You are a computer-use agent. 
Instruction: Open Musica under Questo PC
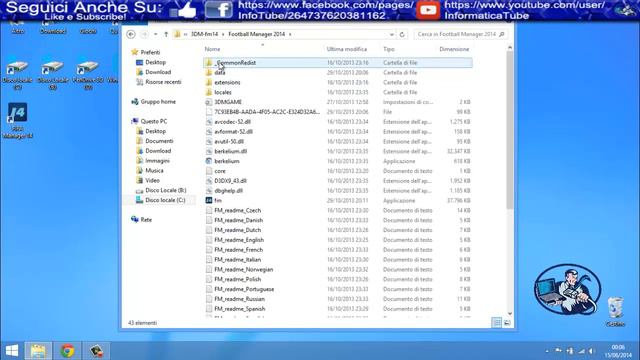click(x=154, y=171)
